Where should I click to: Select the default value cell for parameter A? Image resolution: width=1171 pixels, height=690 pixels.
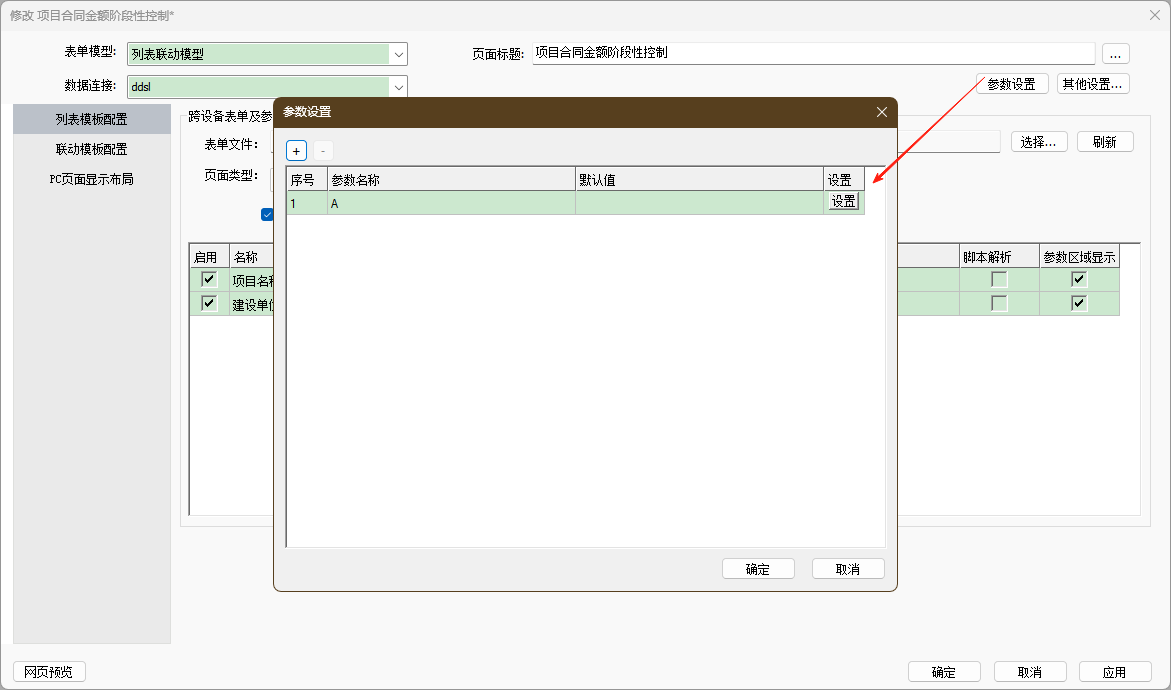tap(698, 202)
